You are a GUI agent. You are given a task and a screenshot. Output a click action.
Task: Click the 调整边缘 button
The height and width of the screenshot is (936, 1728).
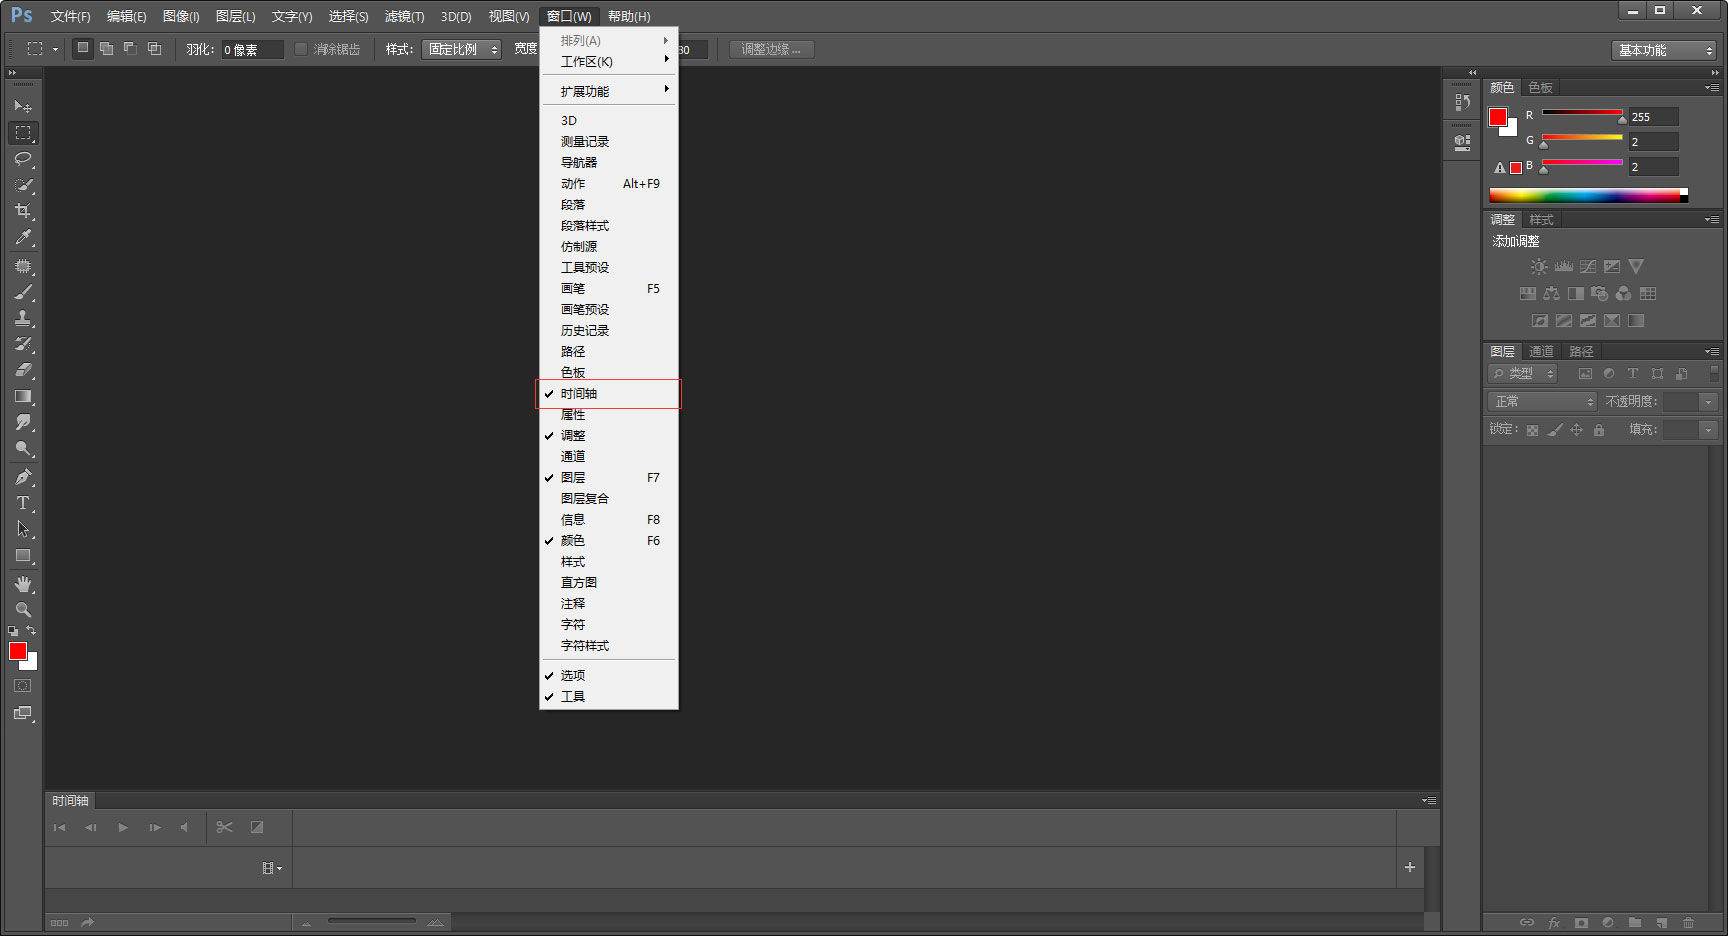(x=771, y=49)
